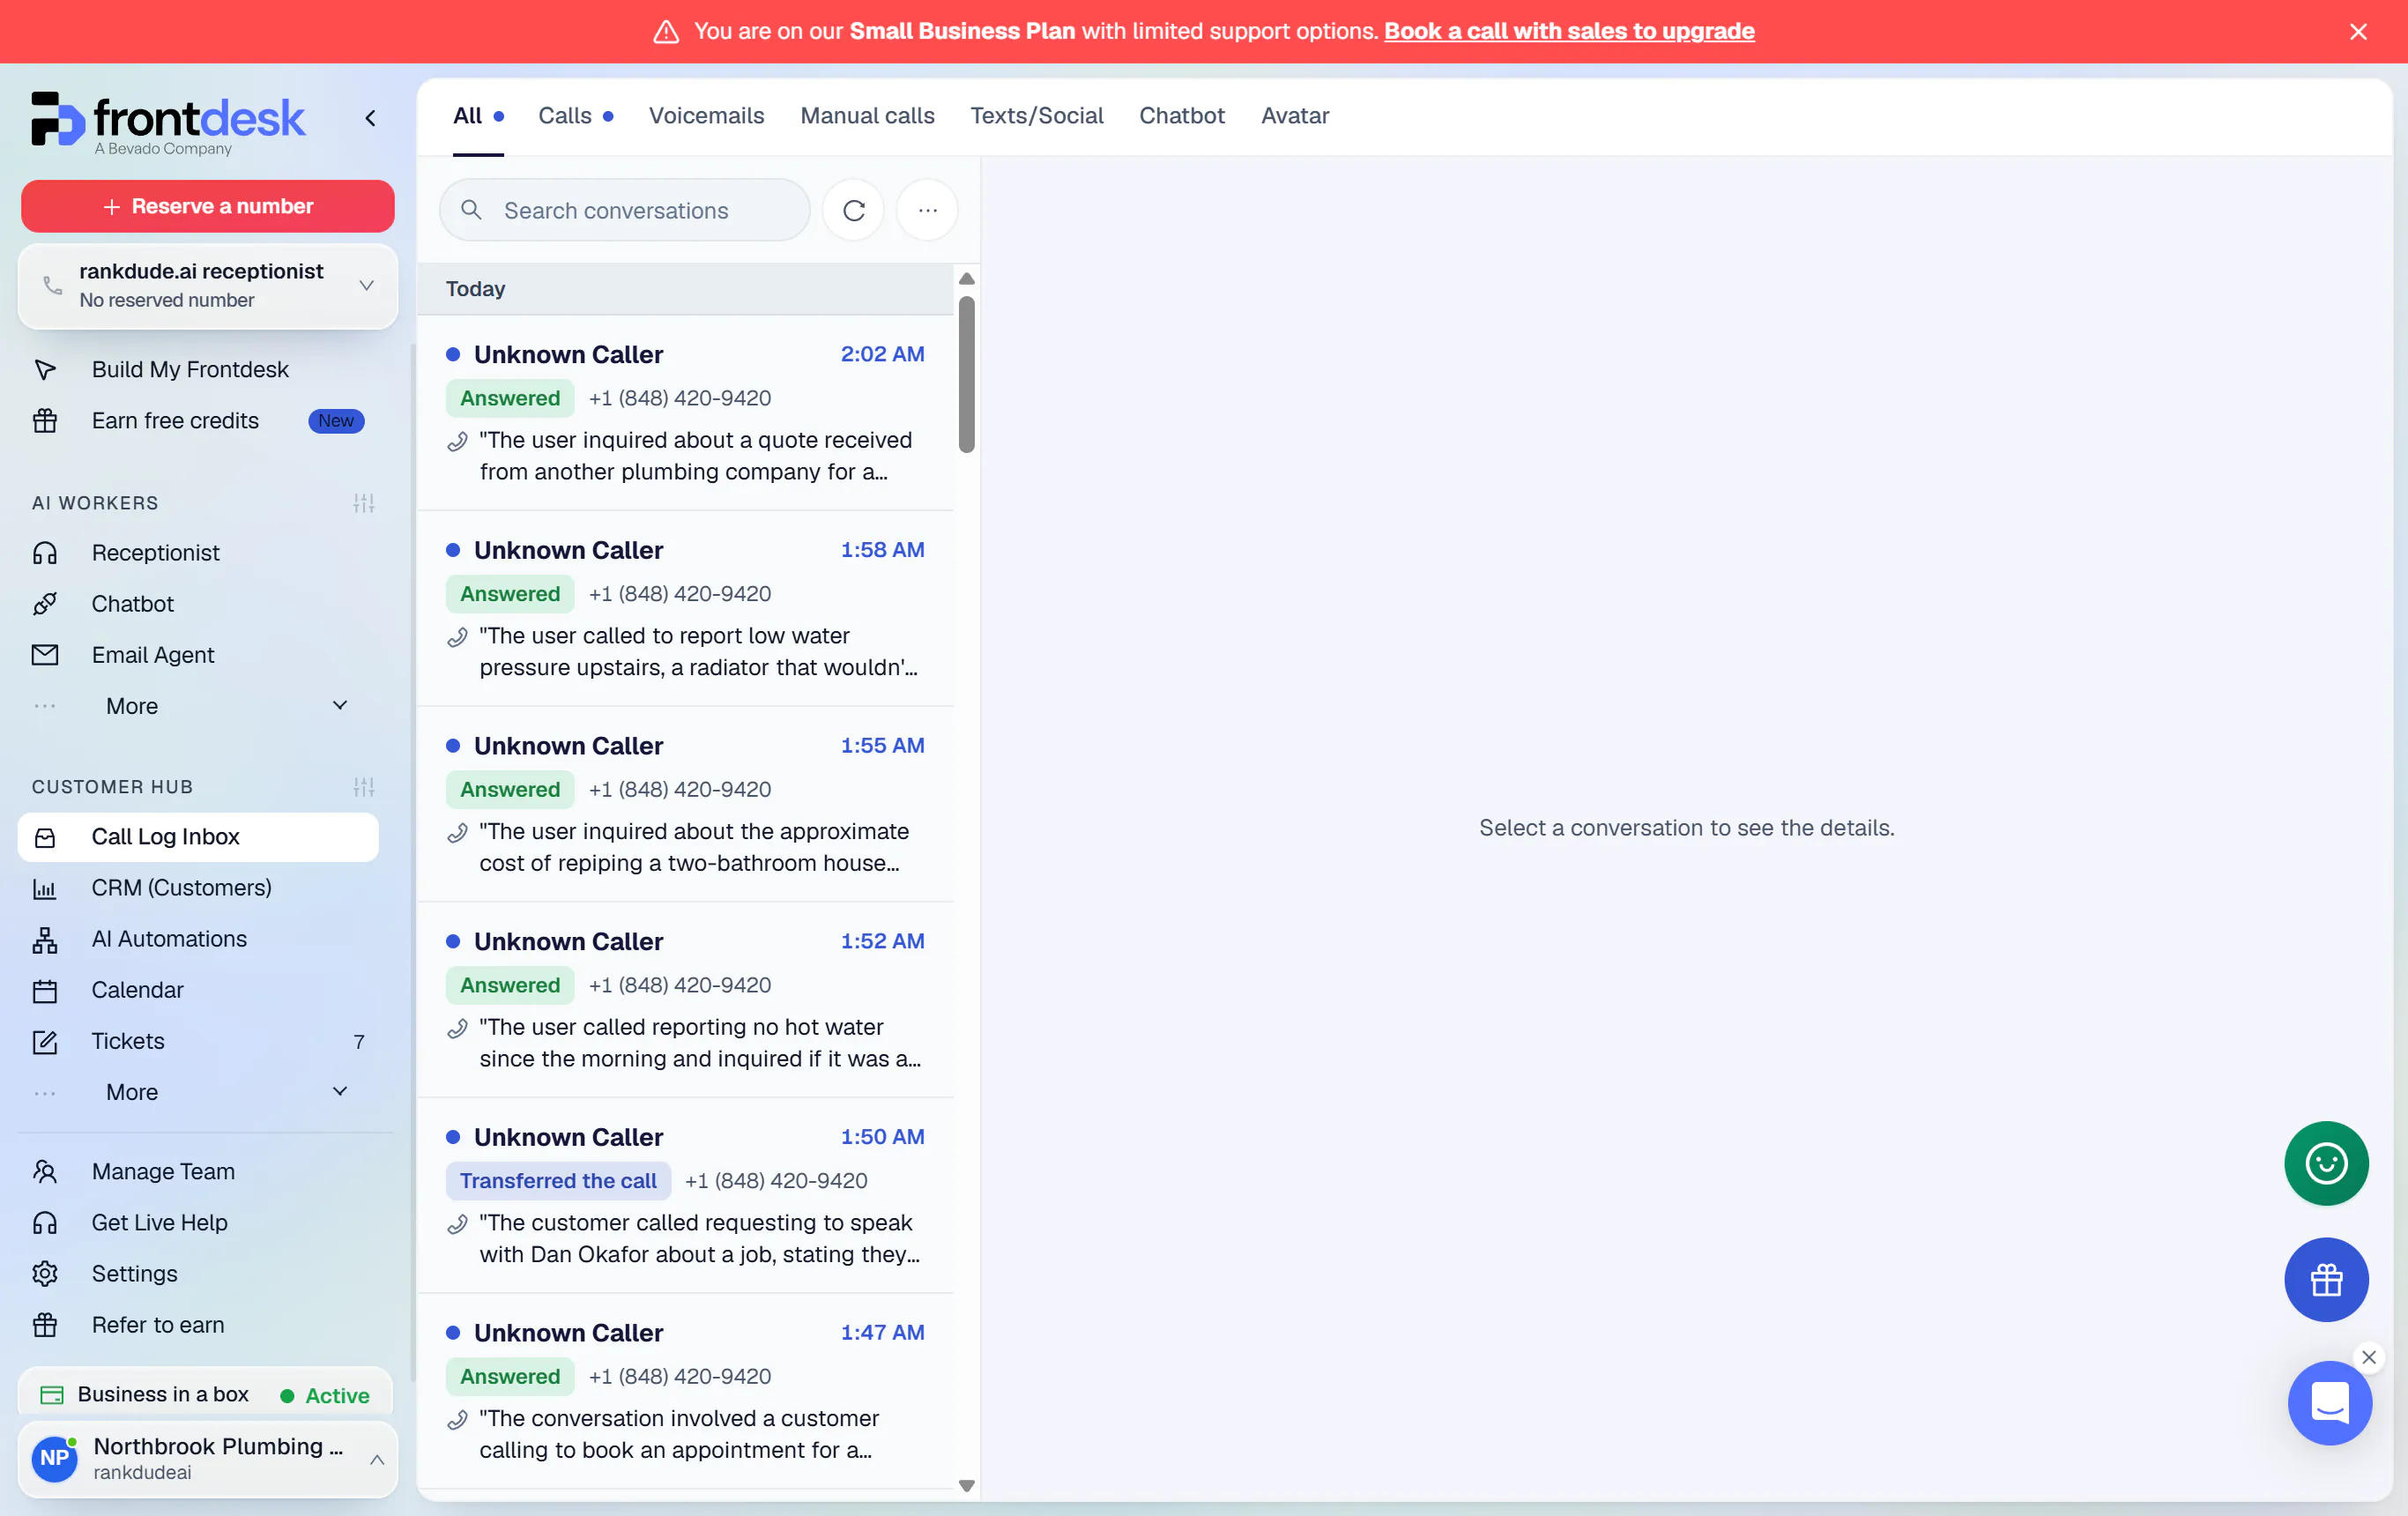Viewport: 2408px width, 1516px height.
Task: Click the Answered badge on 2:02 AM call
Action: point(510,398)
